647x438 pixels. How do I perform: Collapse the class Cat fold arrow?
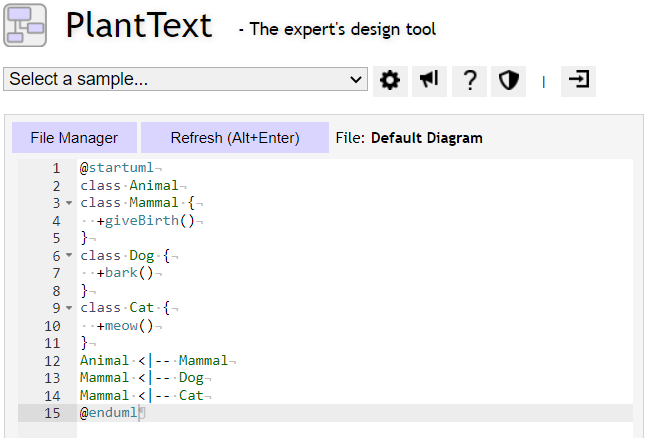[x=69, y=308]
